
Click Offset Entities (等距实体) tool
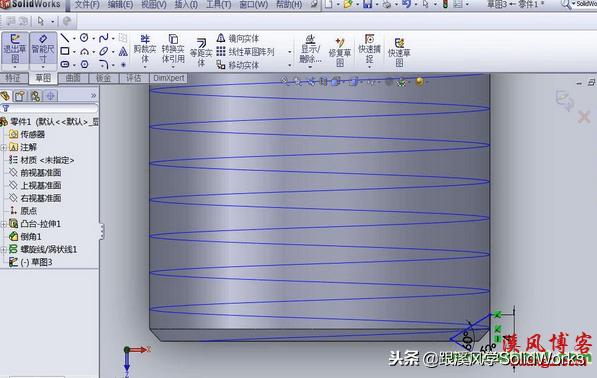point(201,52)
